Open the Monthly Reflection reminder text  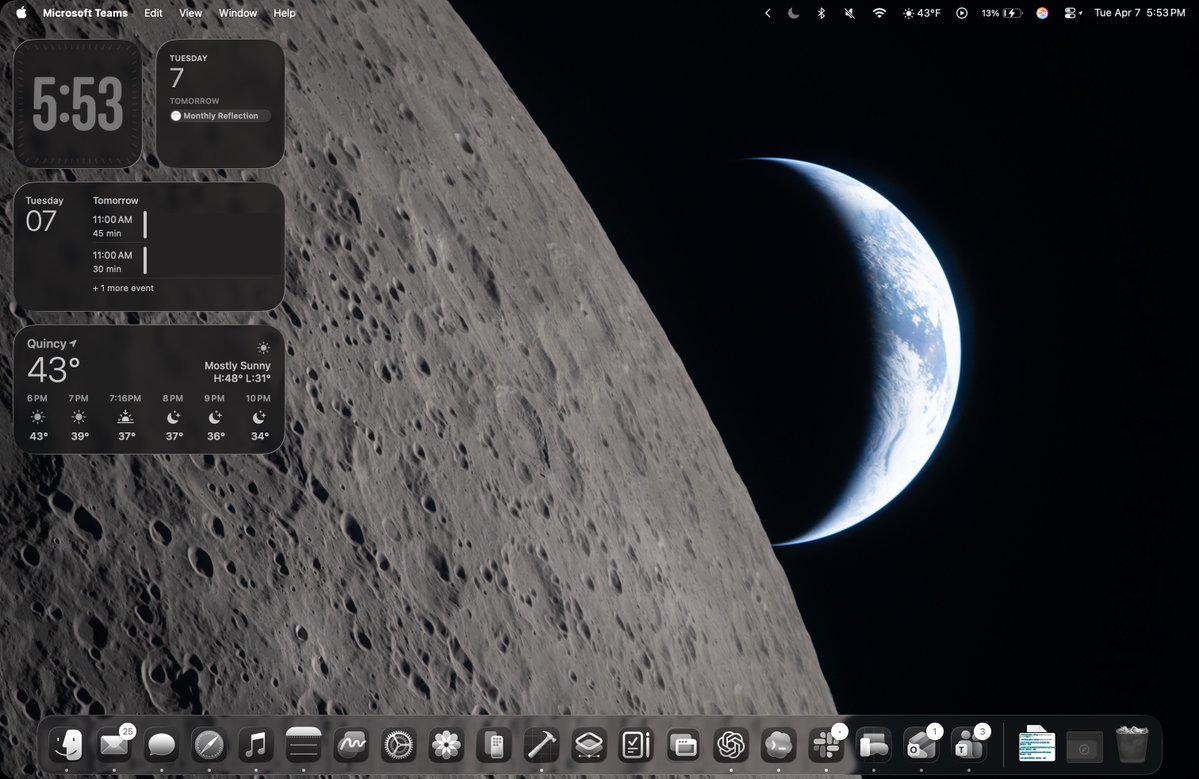220,116
